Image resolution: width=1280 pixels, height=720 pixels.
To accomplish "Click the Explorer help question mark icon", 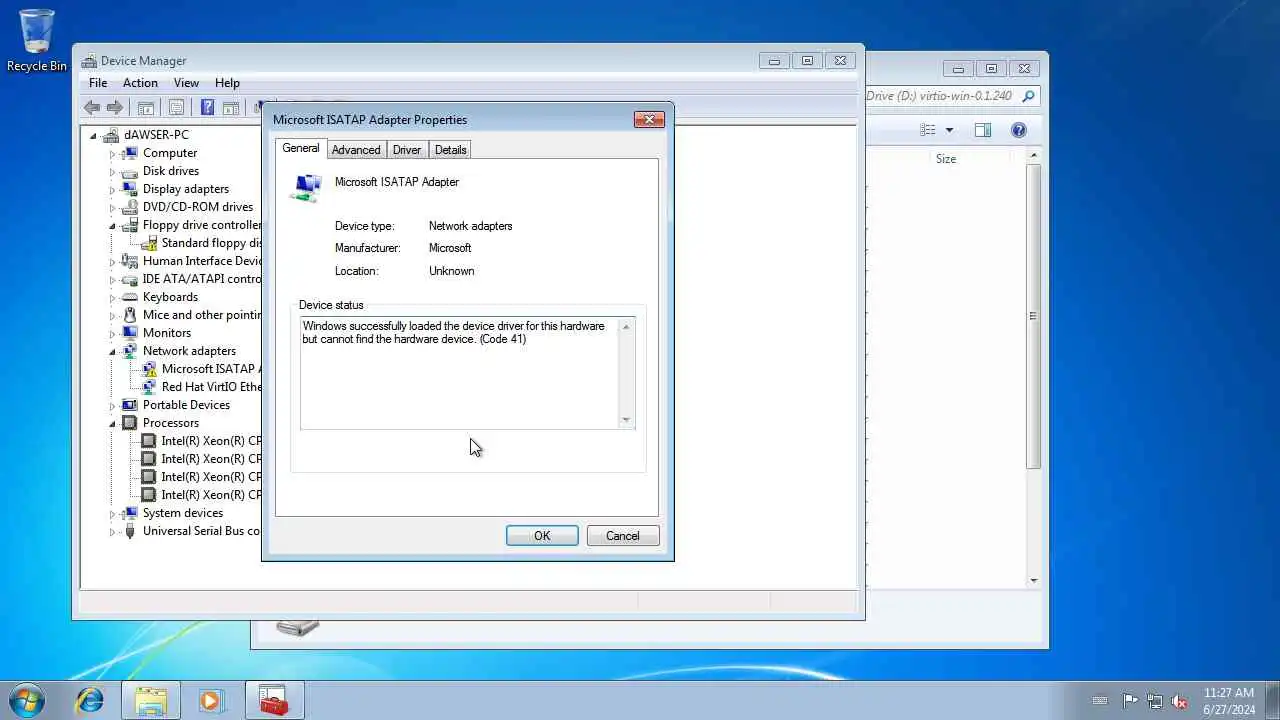I will point(1019,130).
